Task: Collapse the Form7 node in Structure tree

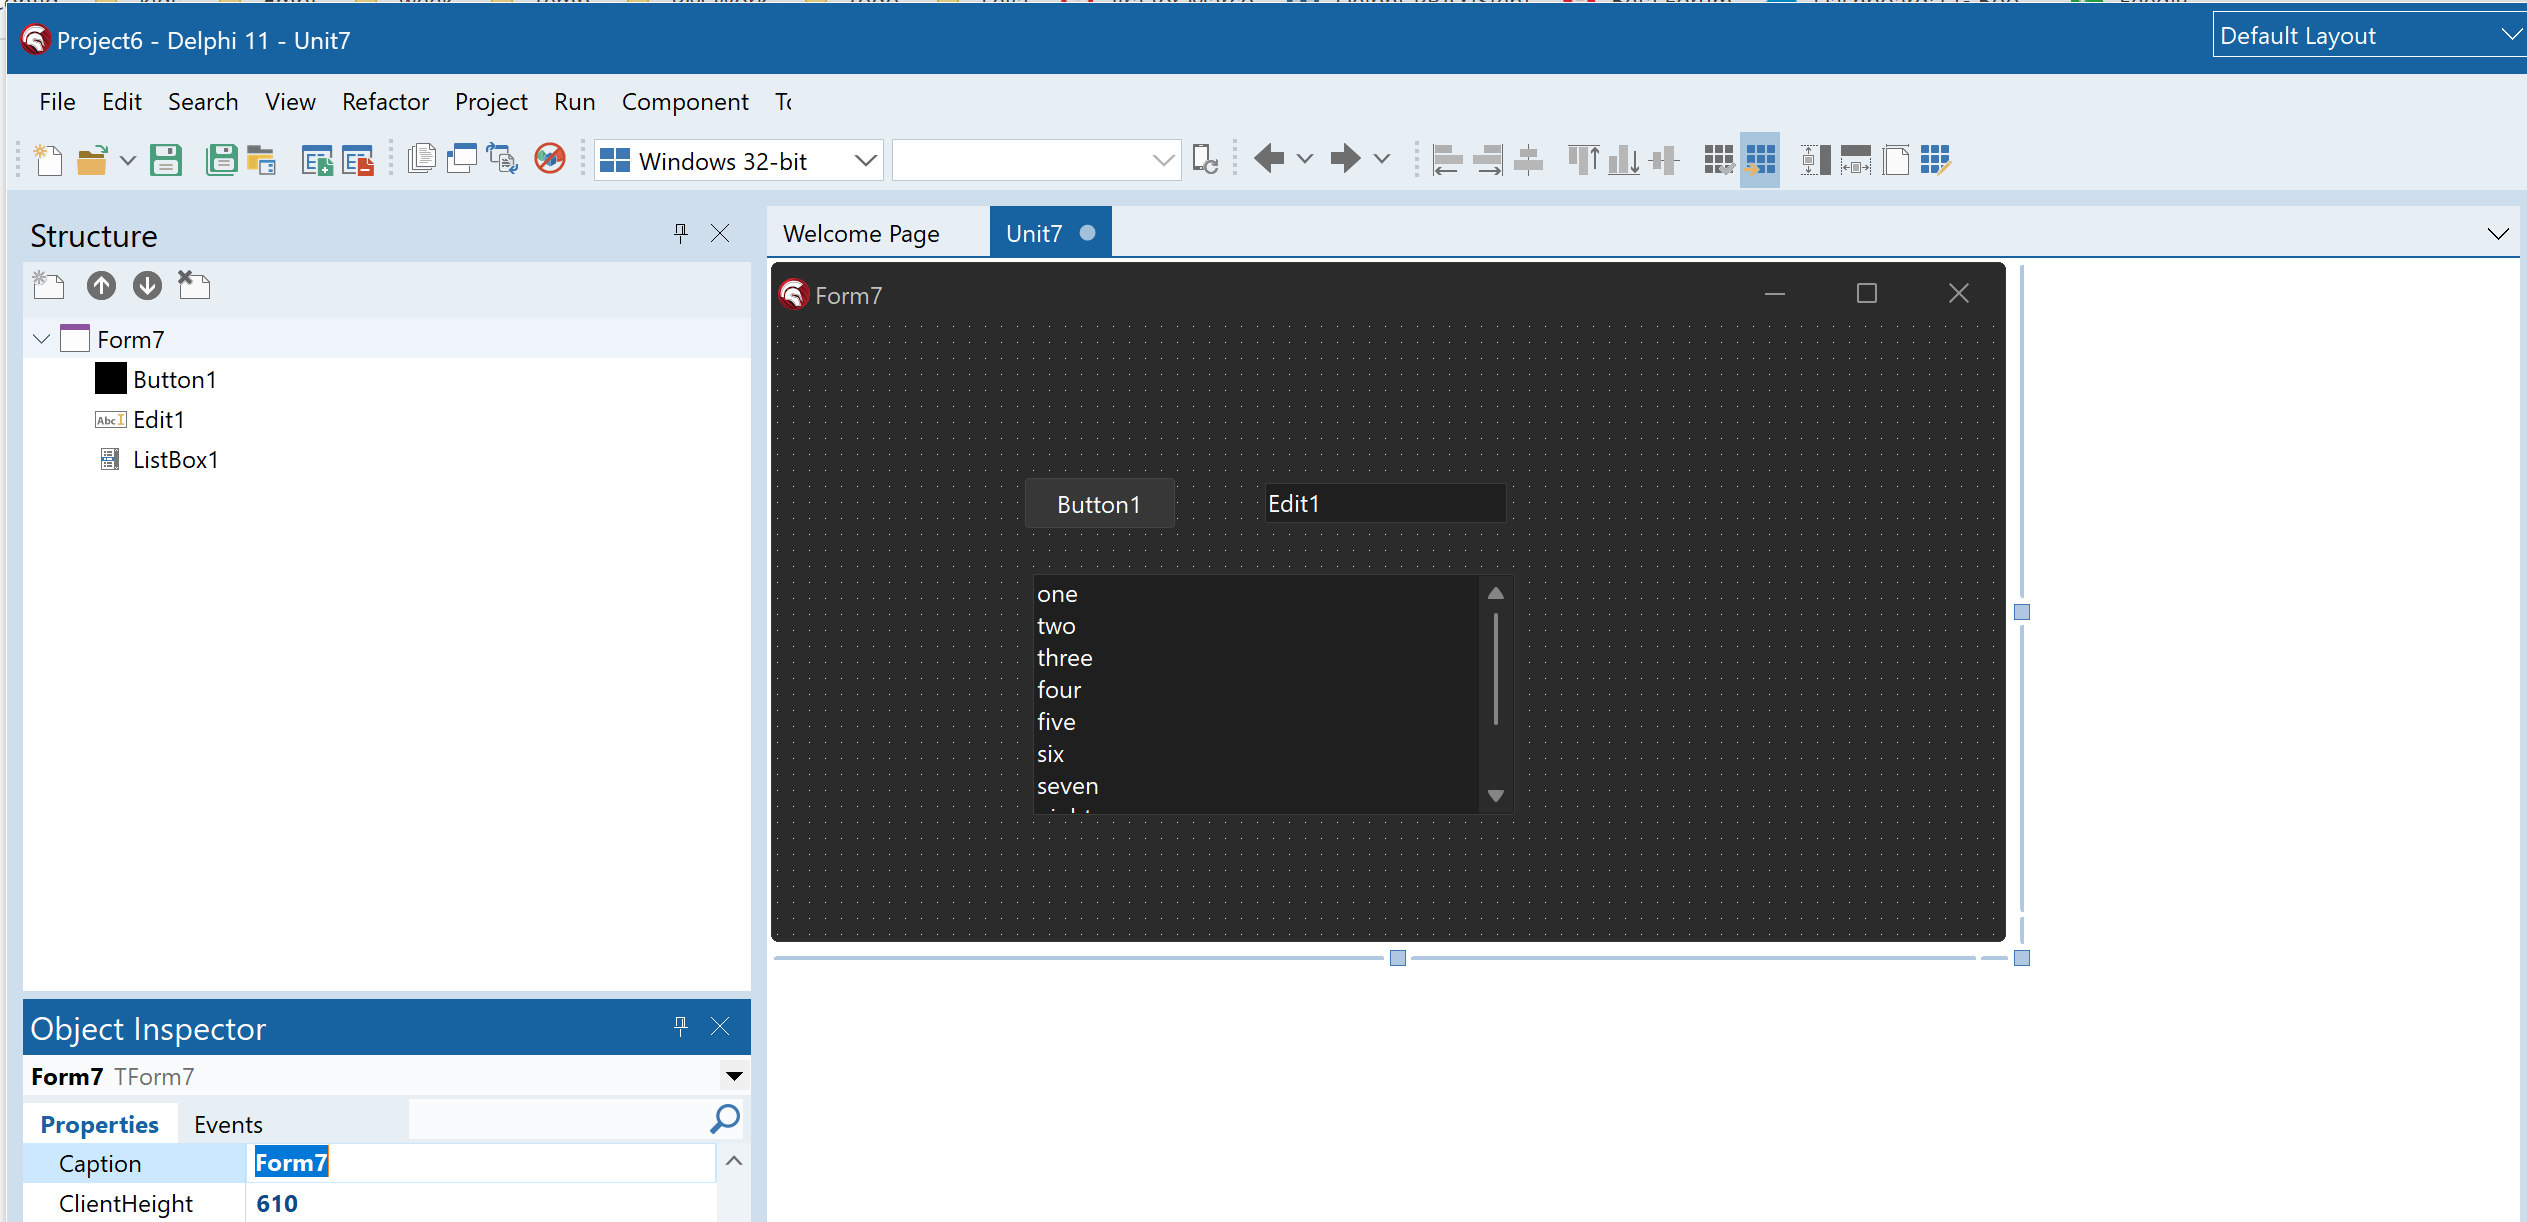Action: [x=40, y=338]
